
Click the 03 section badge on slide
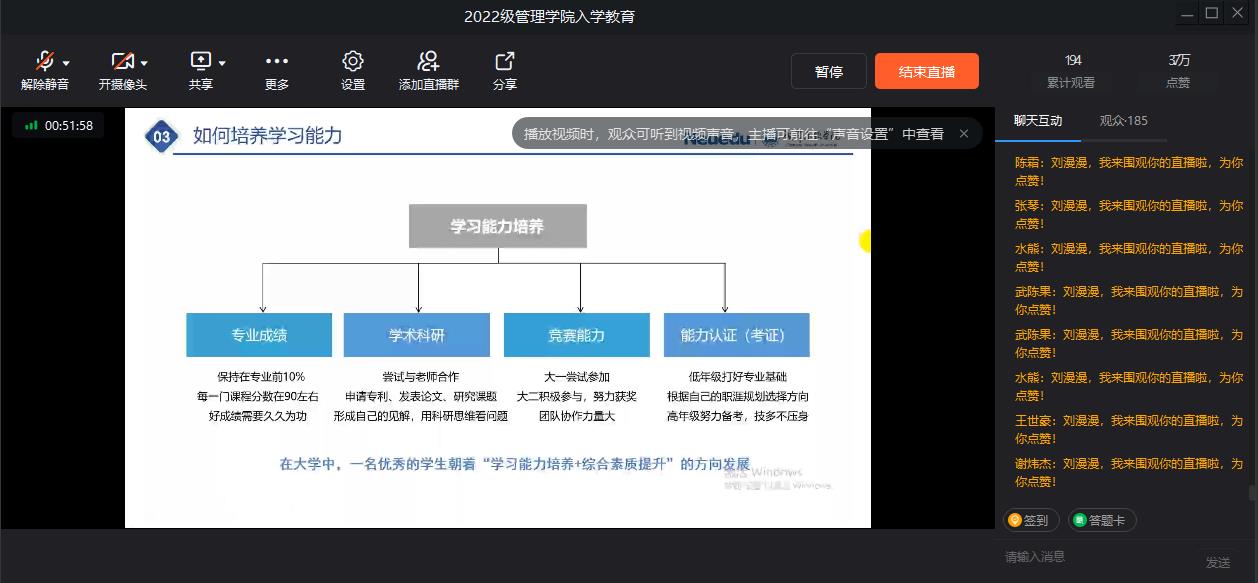[162, 136]
